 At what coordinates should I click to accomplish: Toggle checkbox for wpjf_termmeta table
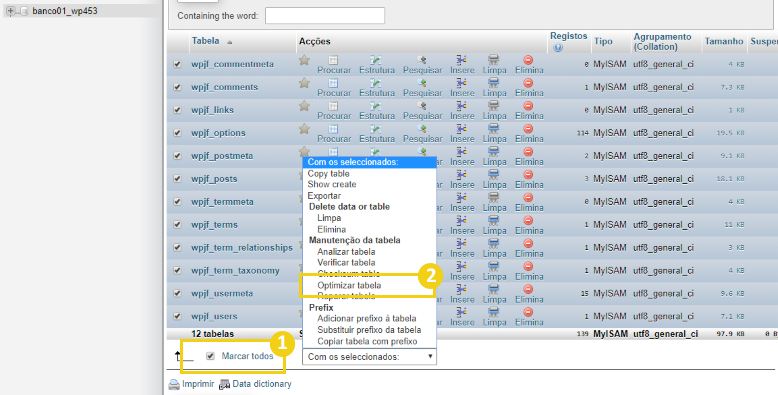(178, 202)
